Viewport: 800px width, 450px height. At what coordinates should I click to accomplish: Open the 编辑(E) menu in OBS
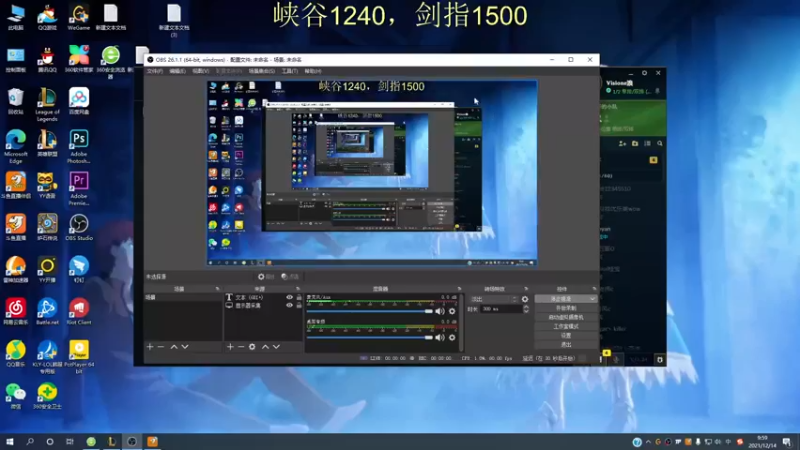click(x=178, y=71)
